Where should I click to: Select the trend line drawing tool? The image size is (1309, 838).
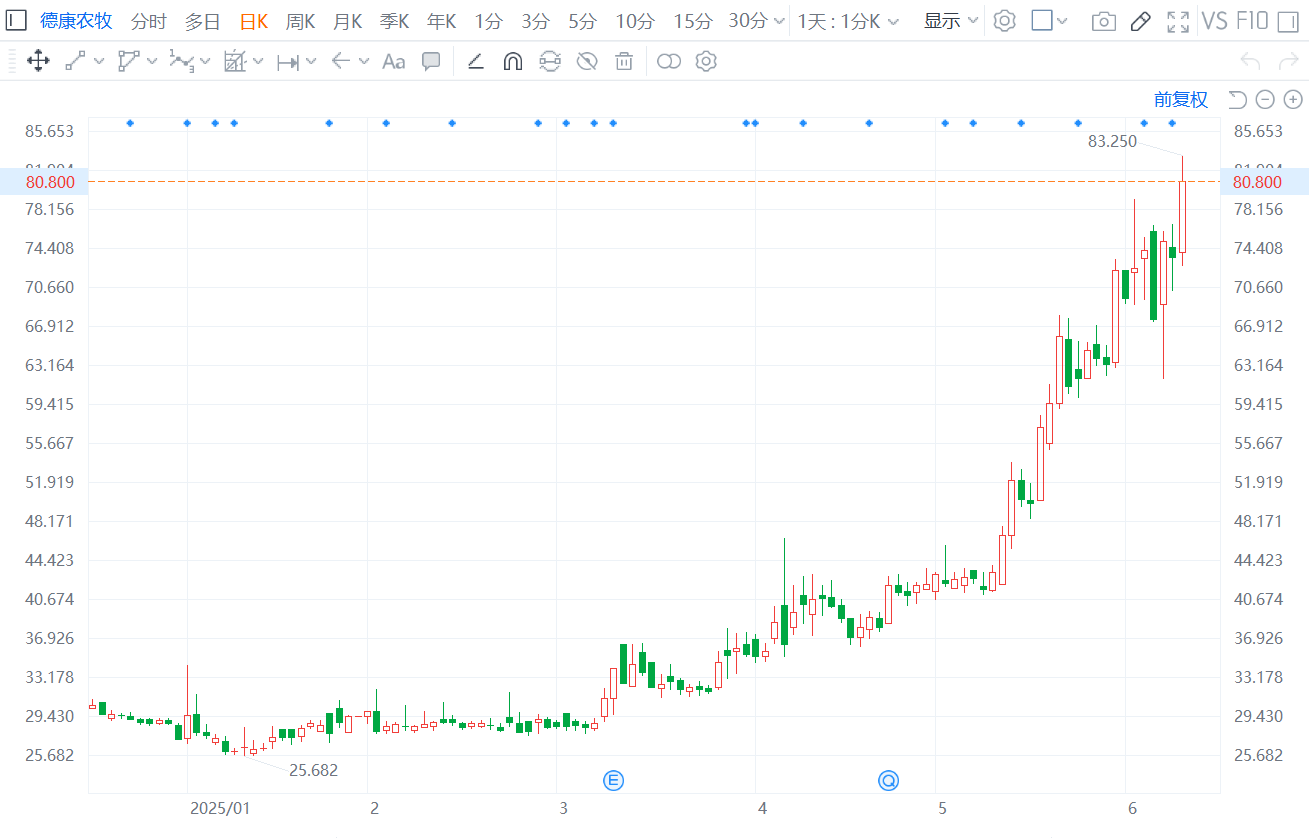coord(75,62)
